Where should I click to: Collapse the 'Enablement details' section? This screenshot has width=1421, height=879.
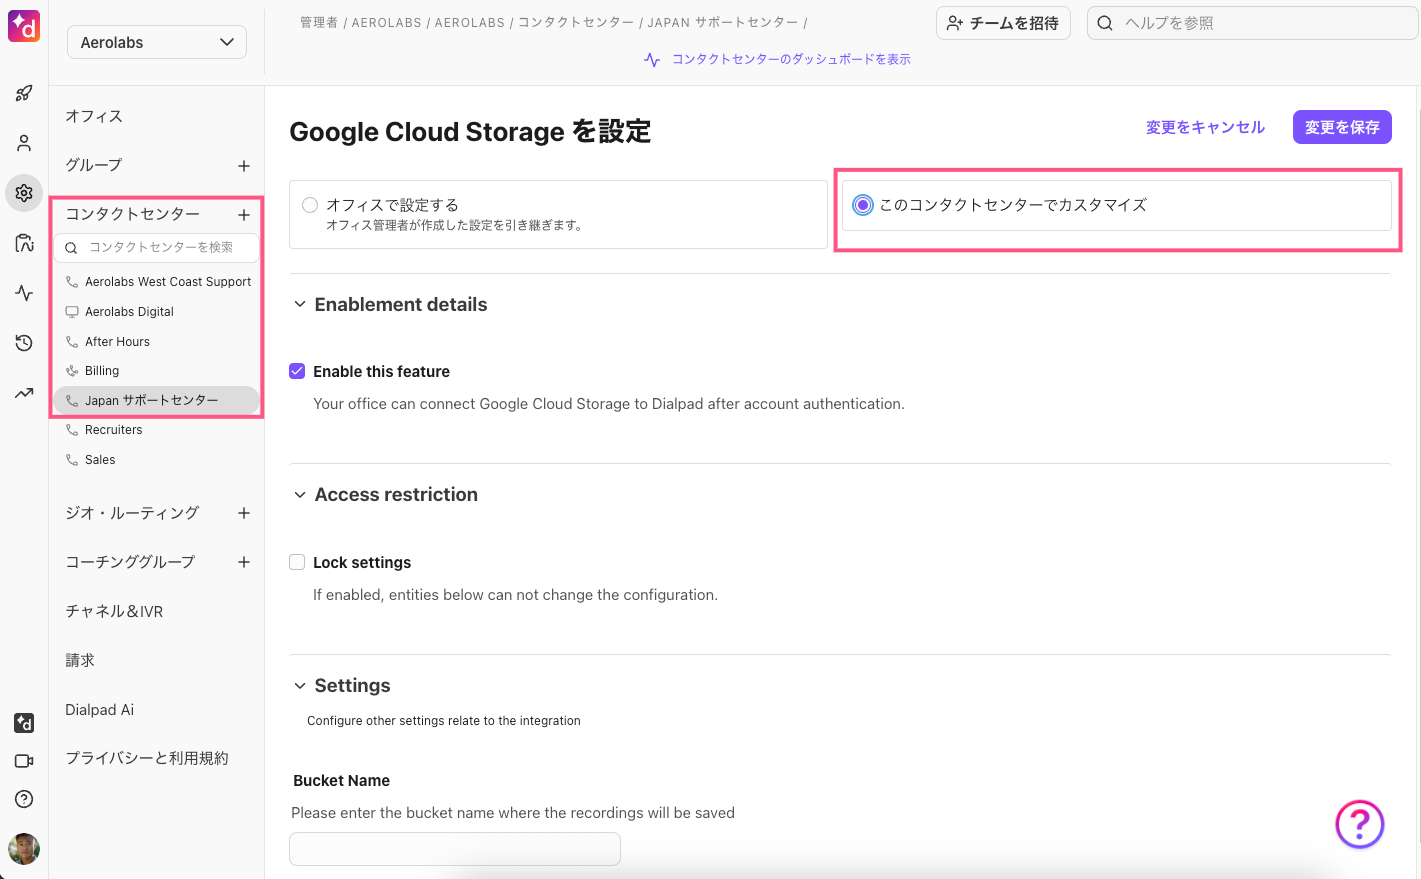click(299, 304)
